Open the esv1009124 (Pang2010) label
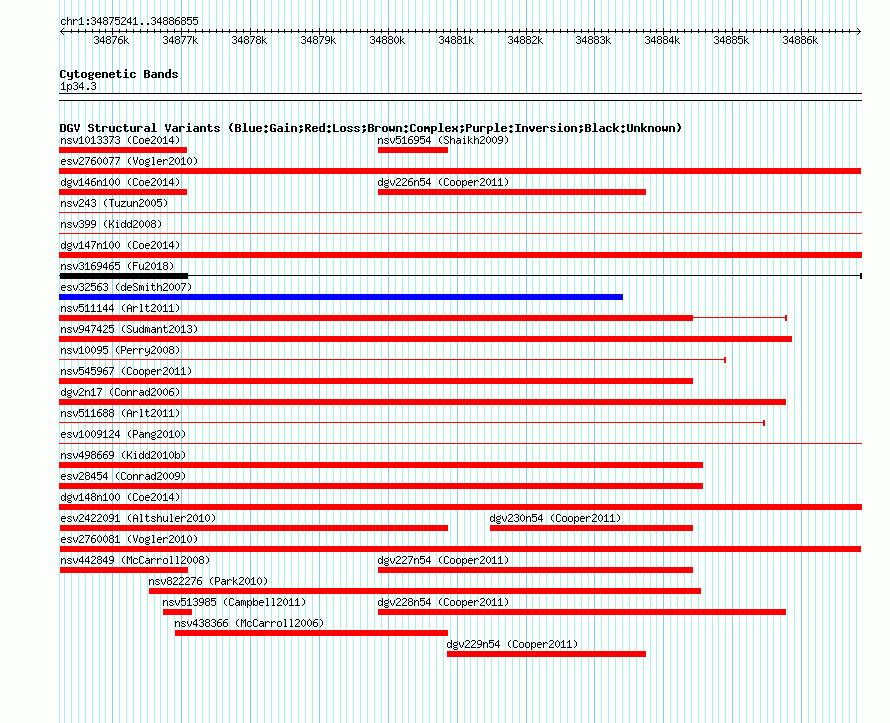 [x=123, y=434]
